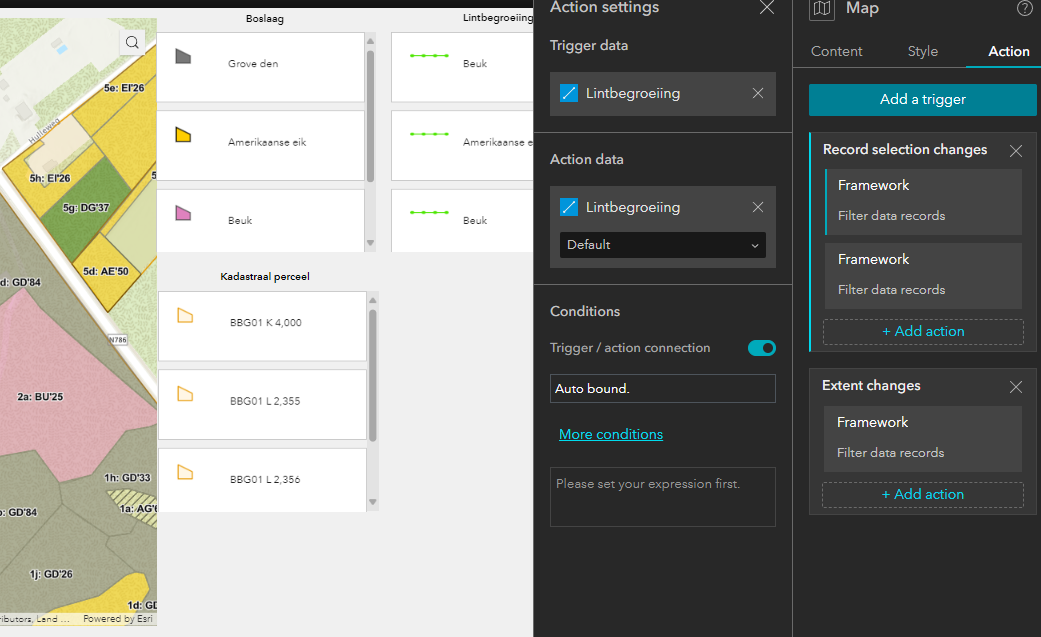Remove Lintbegroeiing from Trigger data
Image resolution: width=1041 pixels, height=637 pixels.
coord(758,93)
